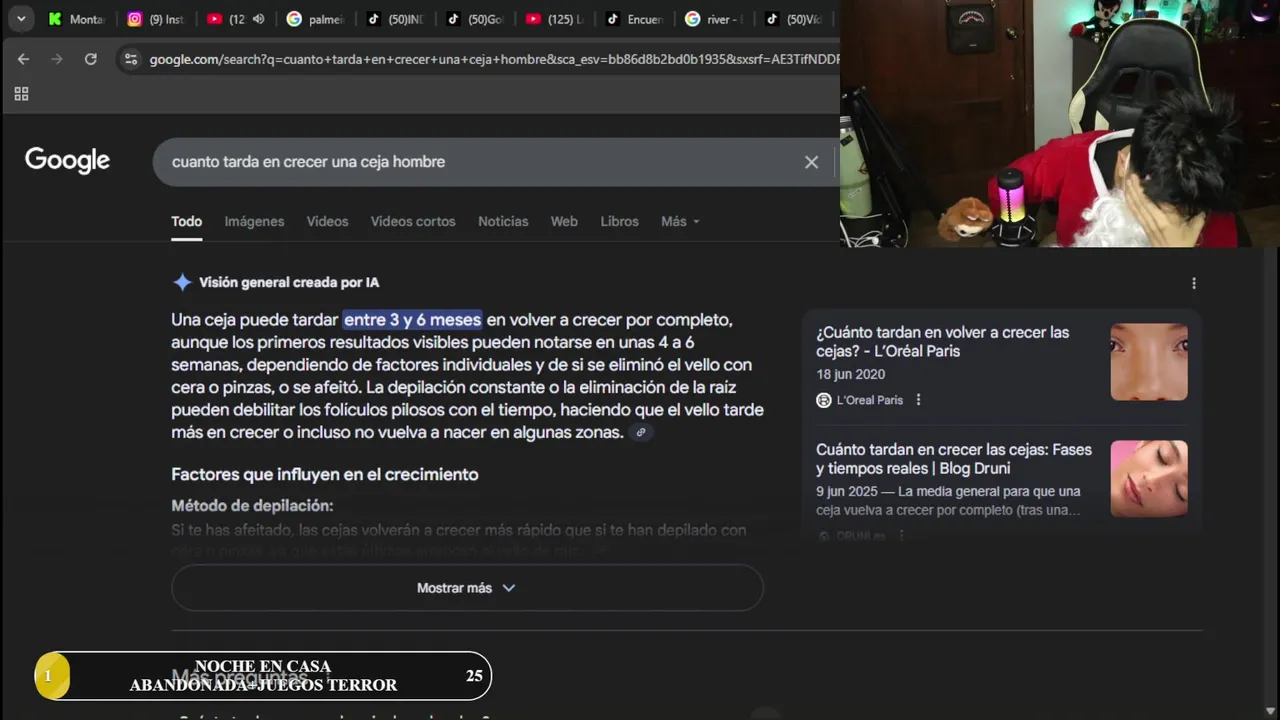The width and height of the screenshot is (1280, 720).
Task: Select the 'Libros' results tab
Action: coord(619,221)
